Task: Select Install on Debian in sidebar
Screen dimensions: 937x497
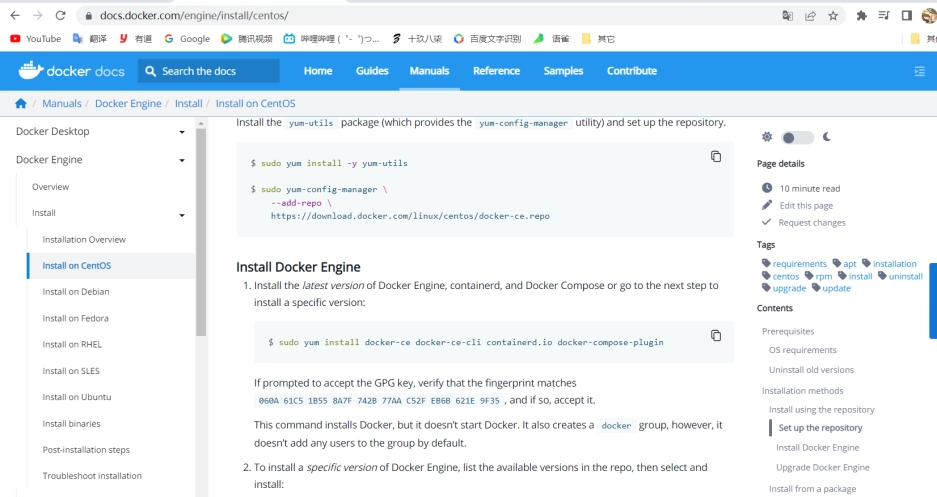Action: (x=76, y=292)
